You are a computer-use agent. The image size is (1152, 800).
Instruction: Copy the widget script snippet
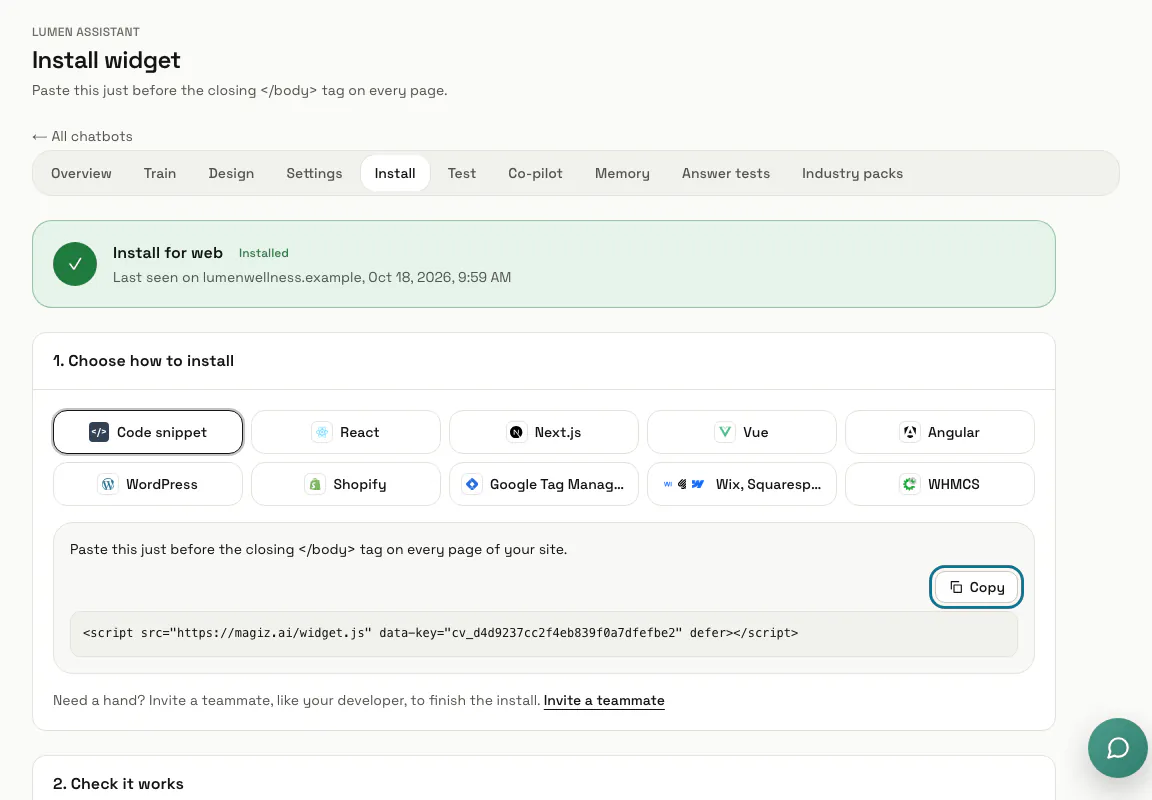976,587
